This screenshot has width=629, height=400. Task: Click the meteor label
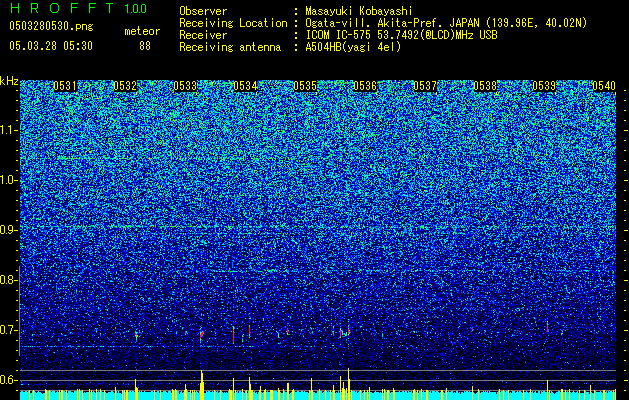pyautogui.click(x=142, y=31)
